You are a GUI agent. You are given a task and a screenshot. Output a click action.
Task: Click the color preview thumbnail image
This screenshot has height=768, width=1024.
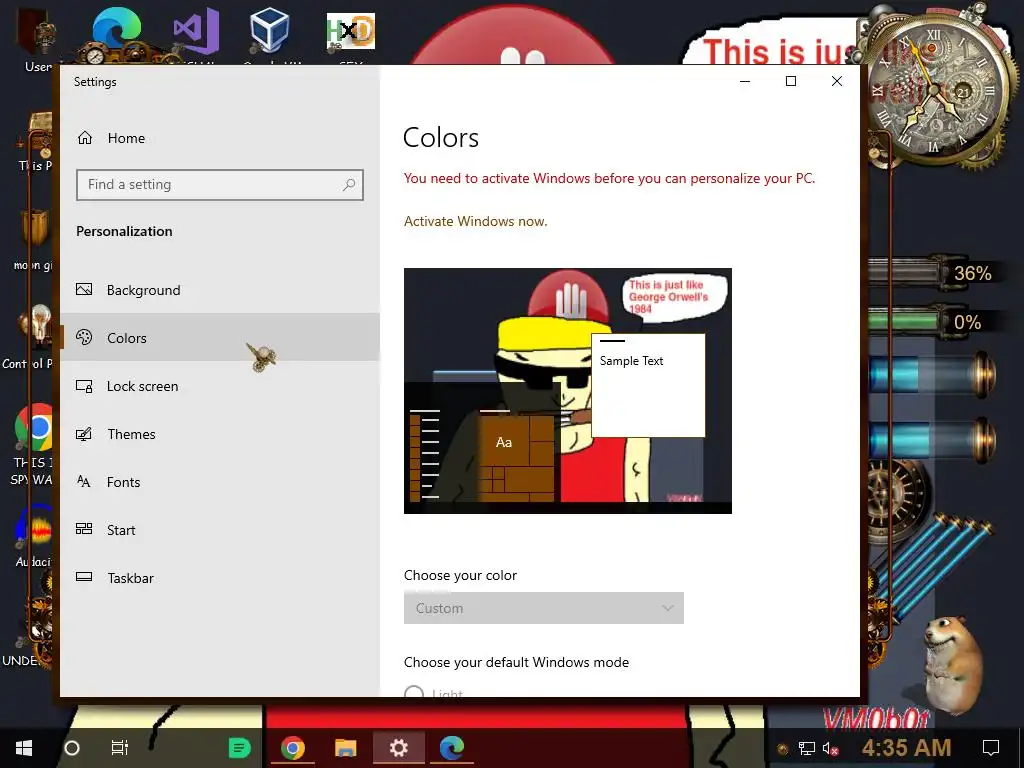coord(568,391)
